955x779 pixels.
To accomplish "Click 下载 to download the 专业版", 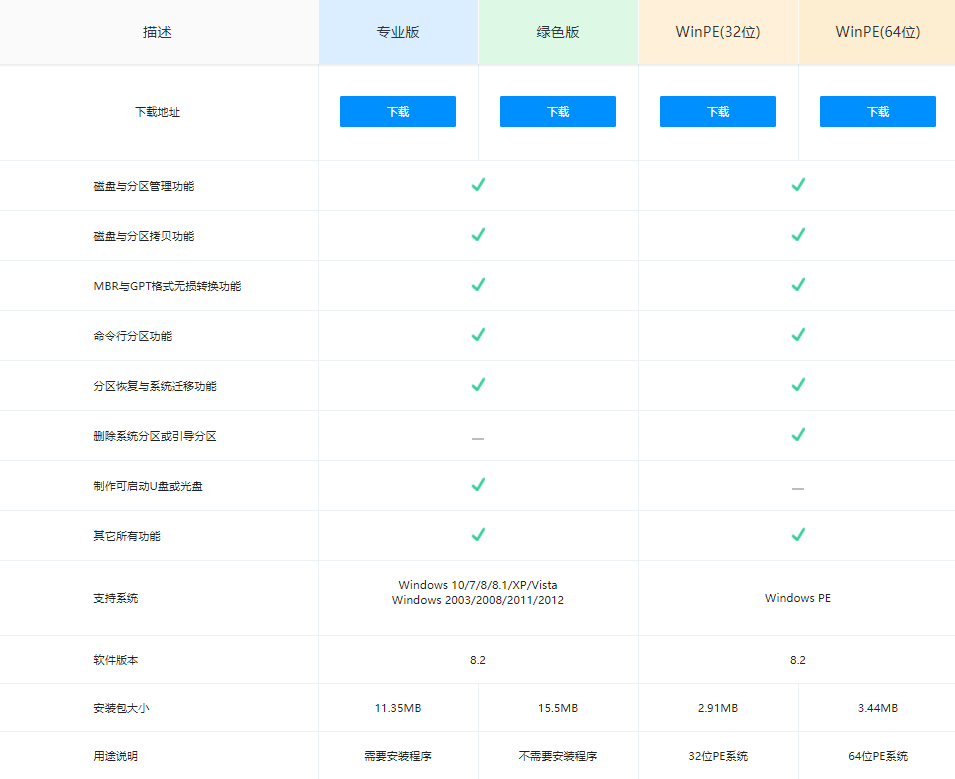I will pyautogui.click(x=397, y=111).
